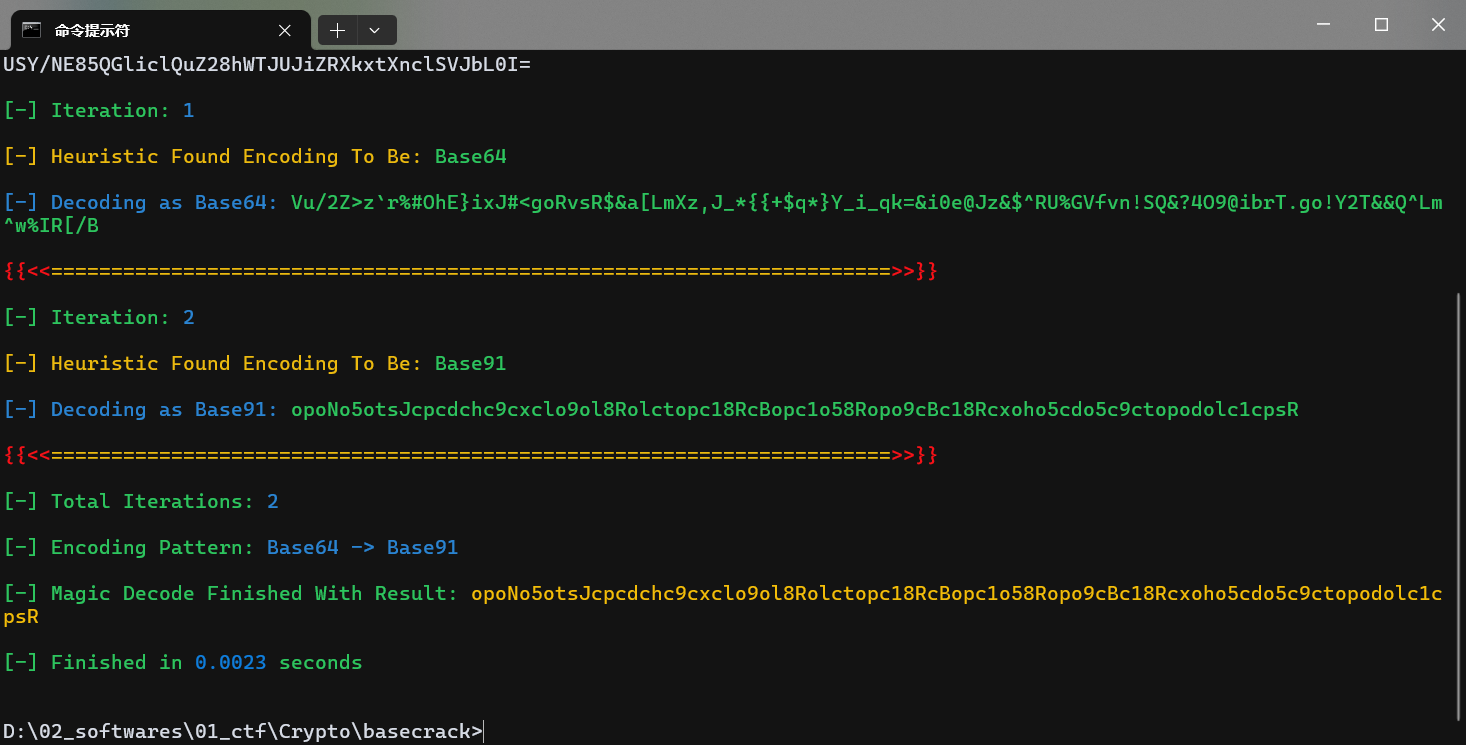Click the 'Finished in 0.0023 seconds' line

click(x=183, y=663)
